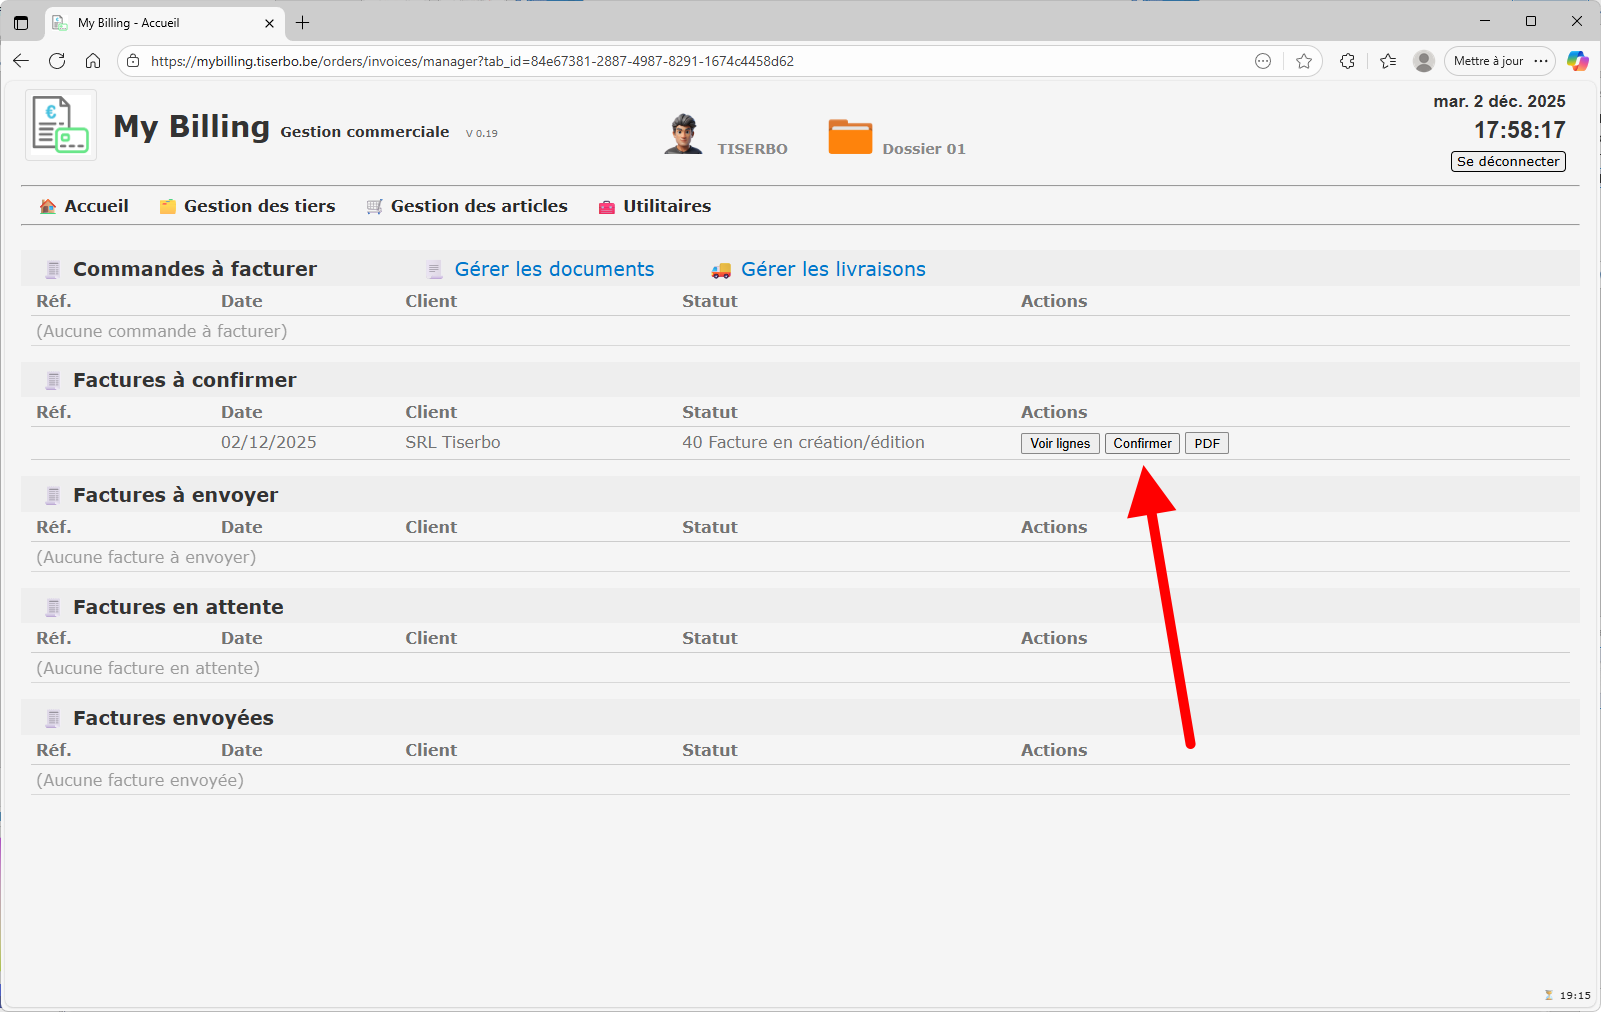This screenshot has height=1012, width=1601.
Task: Click Se déconnecter to log out
Action: [x=1507, y=161]
